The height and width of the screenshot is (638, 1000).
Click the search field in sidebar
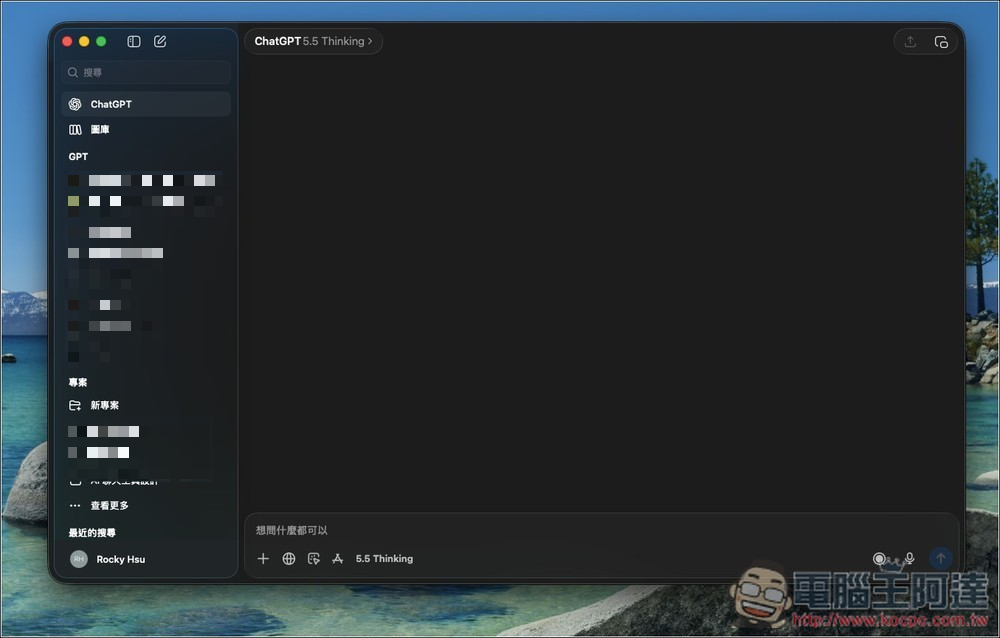[x=146, y=72]
